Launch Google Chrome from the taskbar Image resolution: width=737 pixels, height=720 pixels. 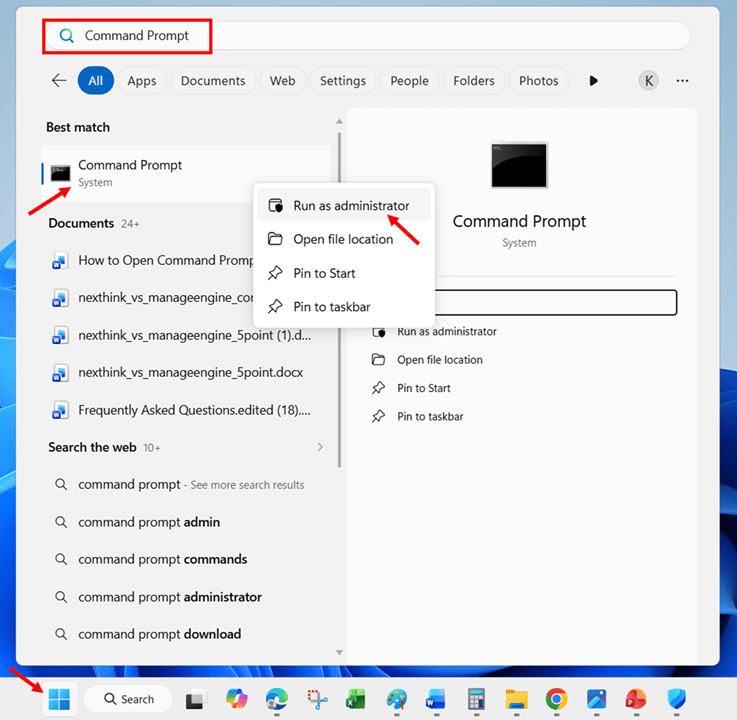click(x=556, y=698)
